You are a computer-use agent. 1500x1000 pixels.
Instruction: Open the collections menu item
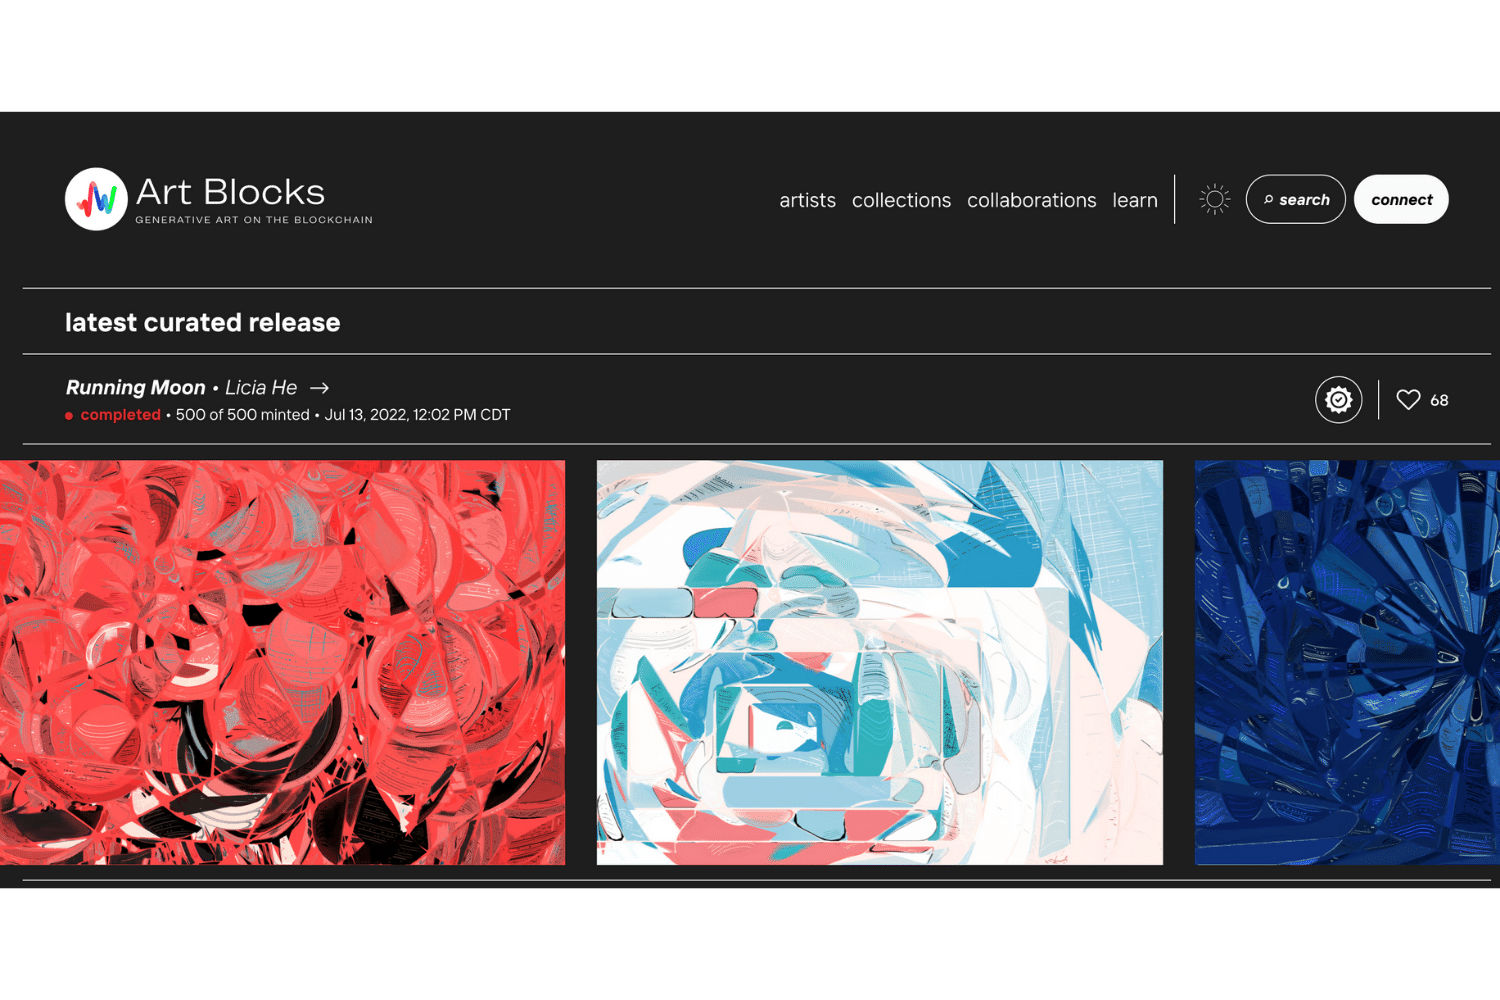(901, 200)
